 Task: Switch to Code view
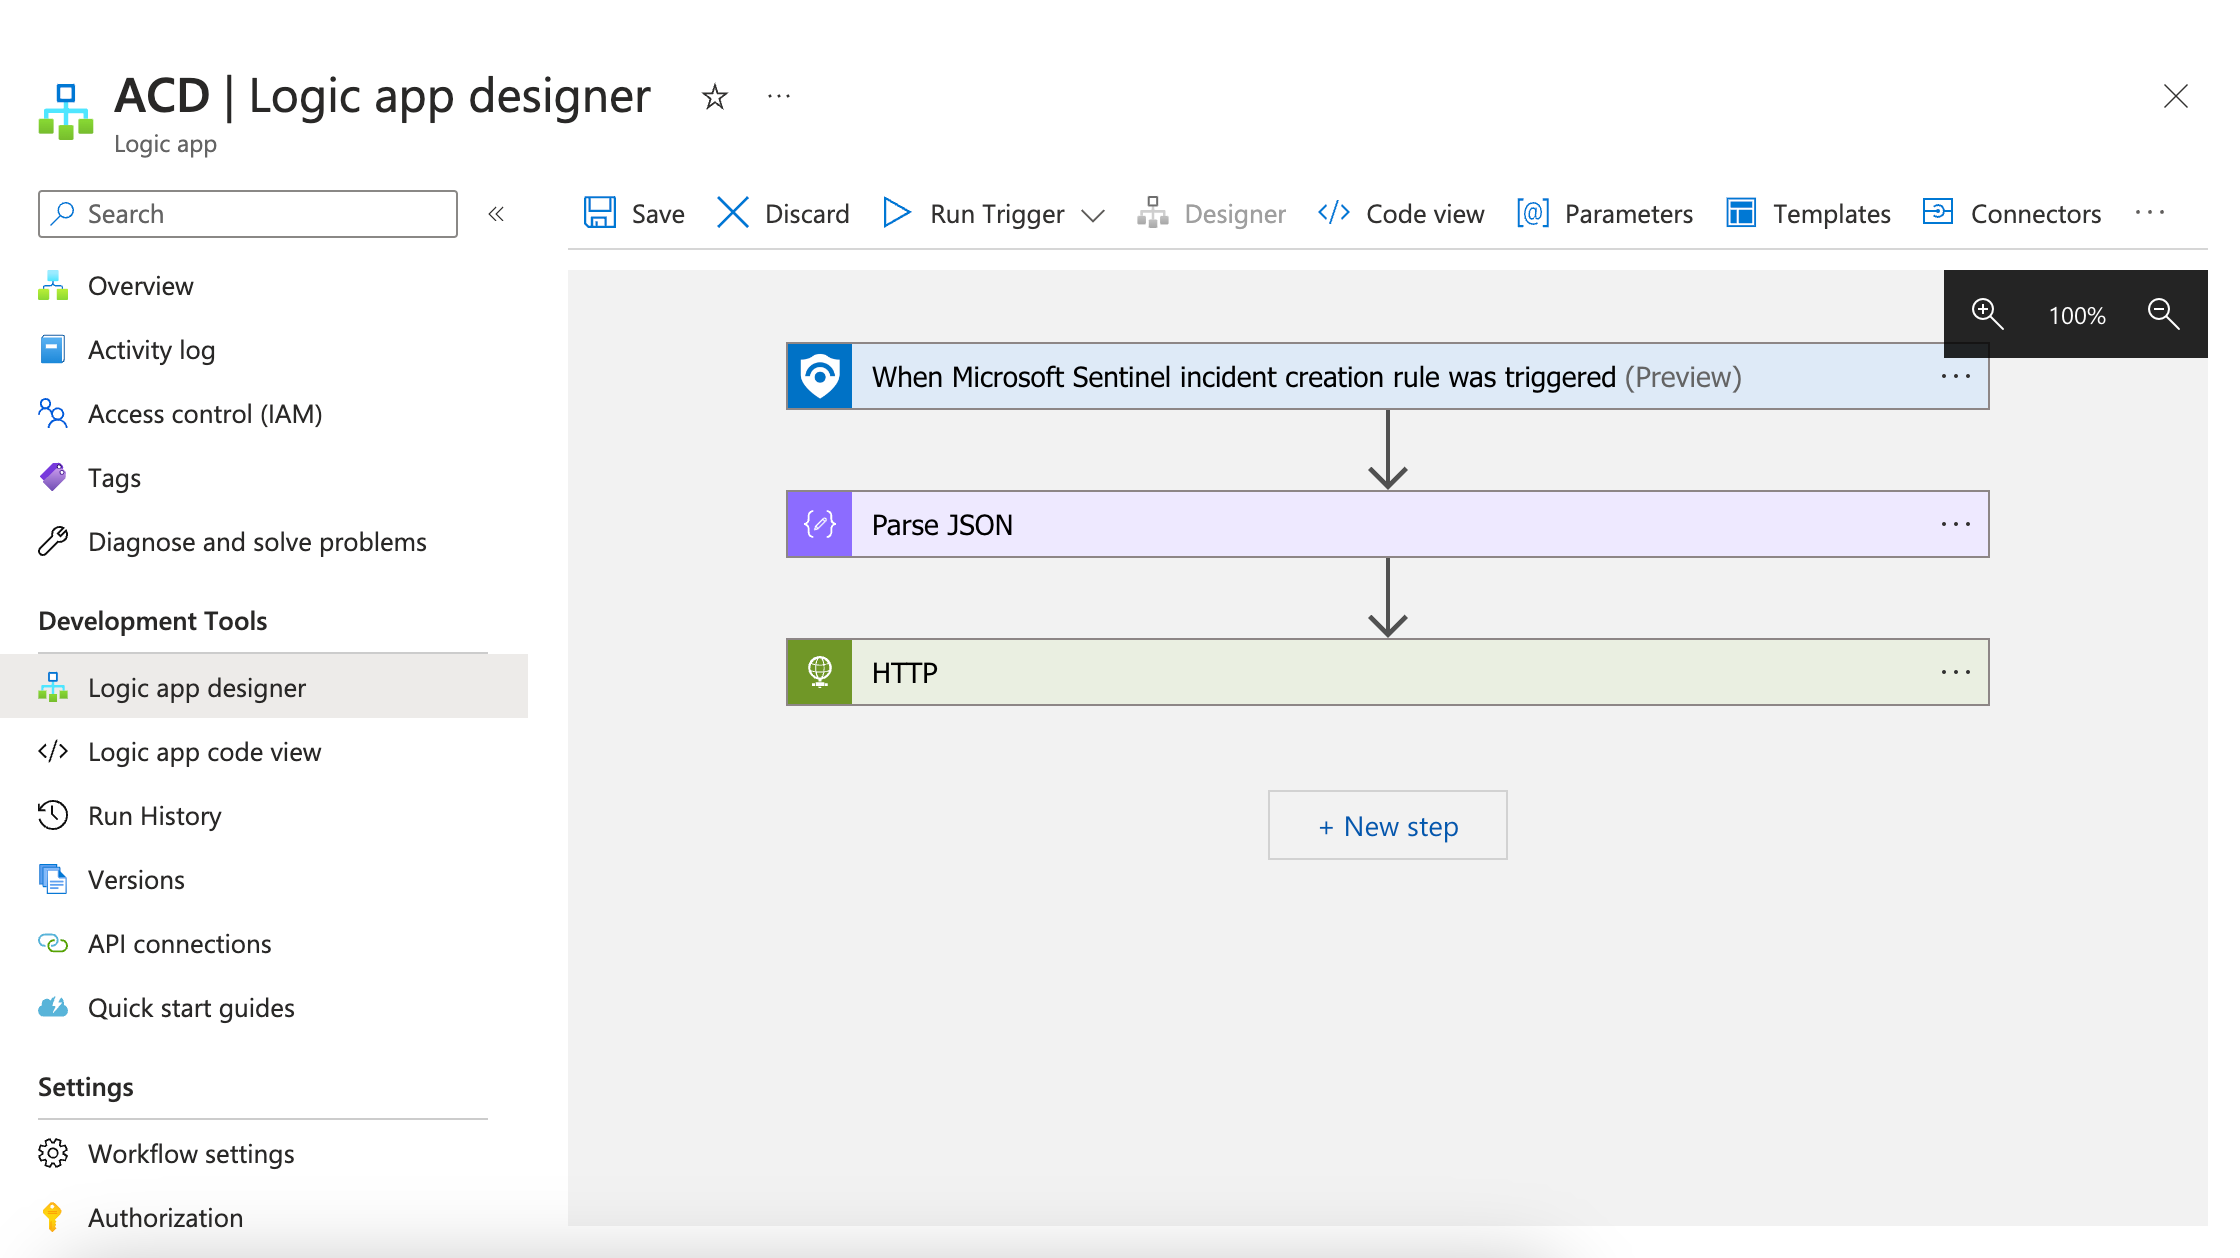point(1402,214)
